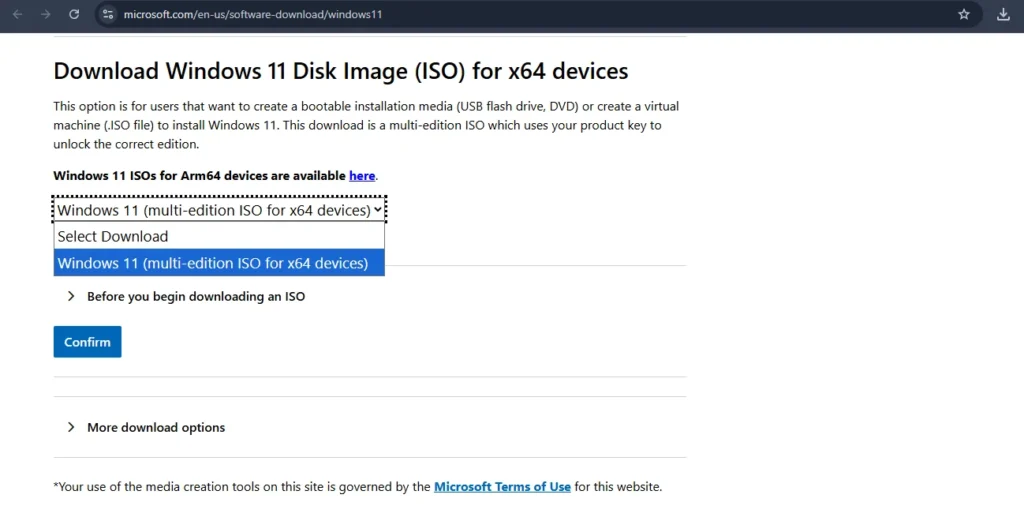Expand 'Before you begin downloading an ISO'
The height and width of the screenshot is (532, 1024).
coord(185,296)
